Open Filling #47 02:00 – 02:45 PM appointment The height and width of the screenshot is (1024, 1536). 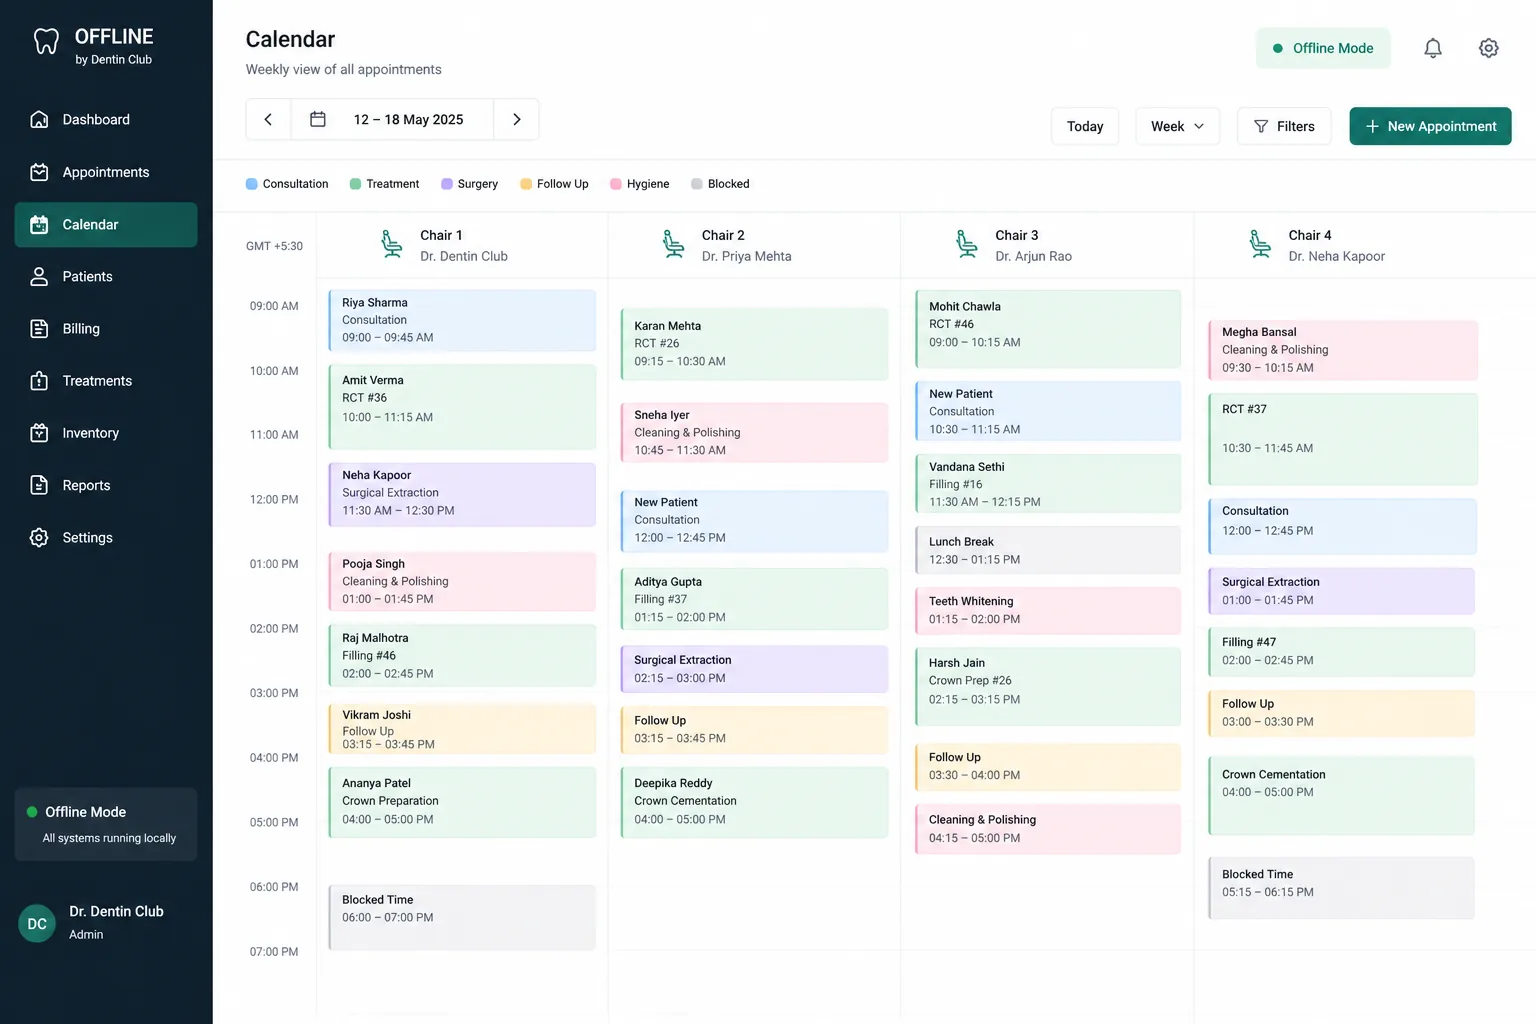[x=1342, y=652]
